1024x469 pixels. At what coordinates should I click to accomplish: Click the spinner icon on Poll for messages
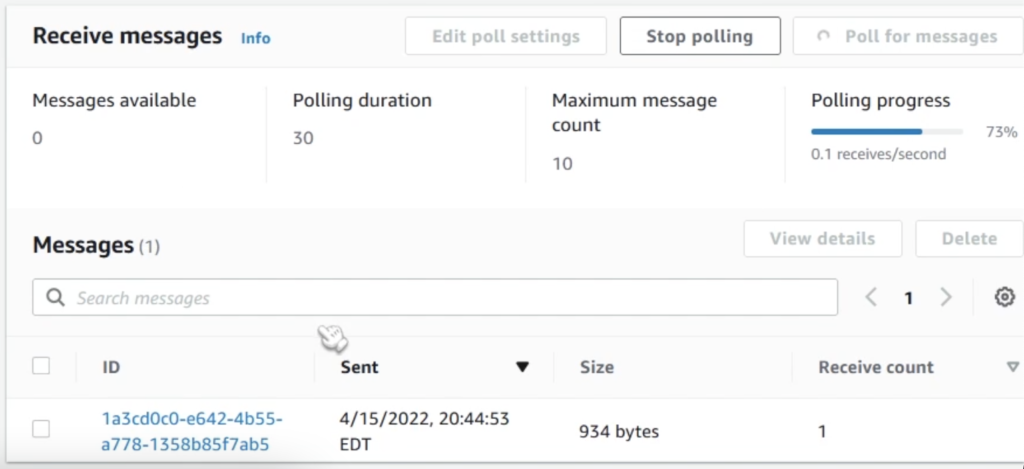pos(824,36)
